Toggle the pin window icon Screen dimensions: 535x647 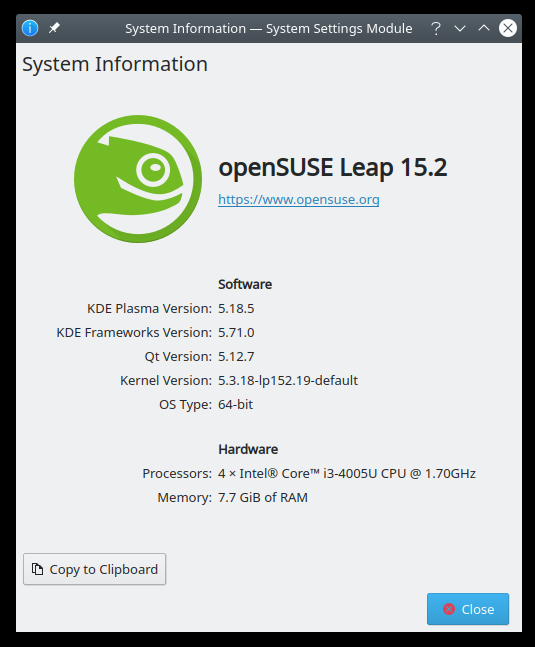54,28
